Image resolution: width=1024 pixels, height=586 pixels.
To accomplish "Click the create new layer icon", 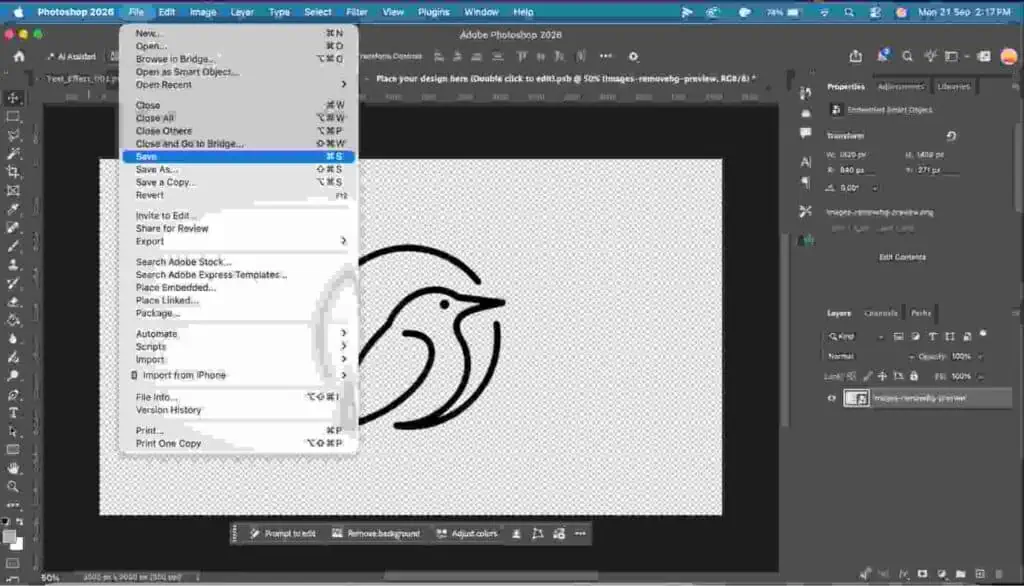I will coord(980,574).
